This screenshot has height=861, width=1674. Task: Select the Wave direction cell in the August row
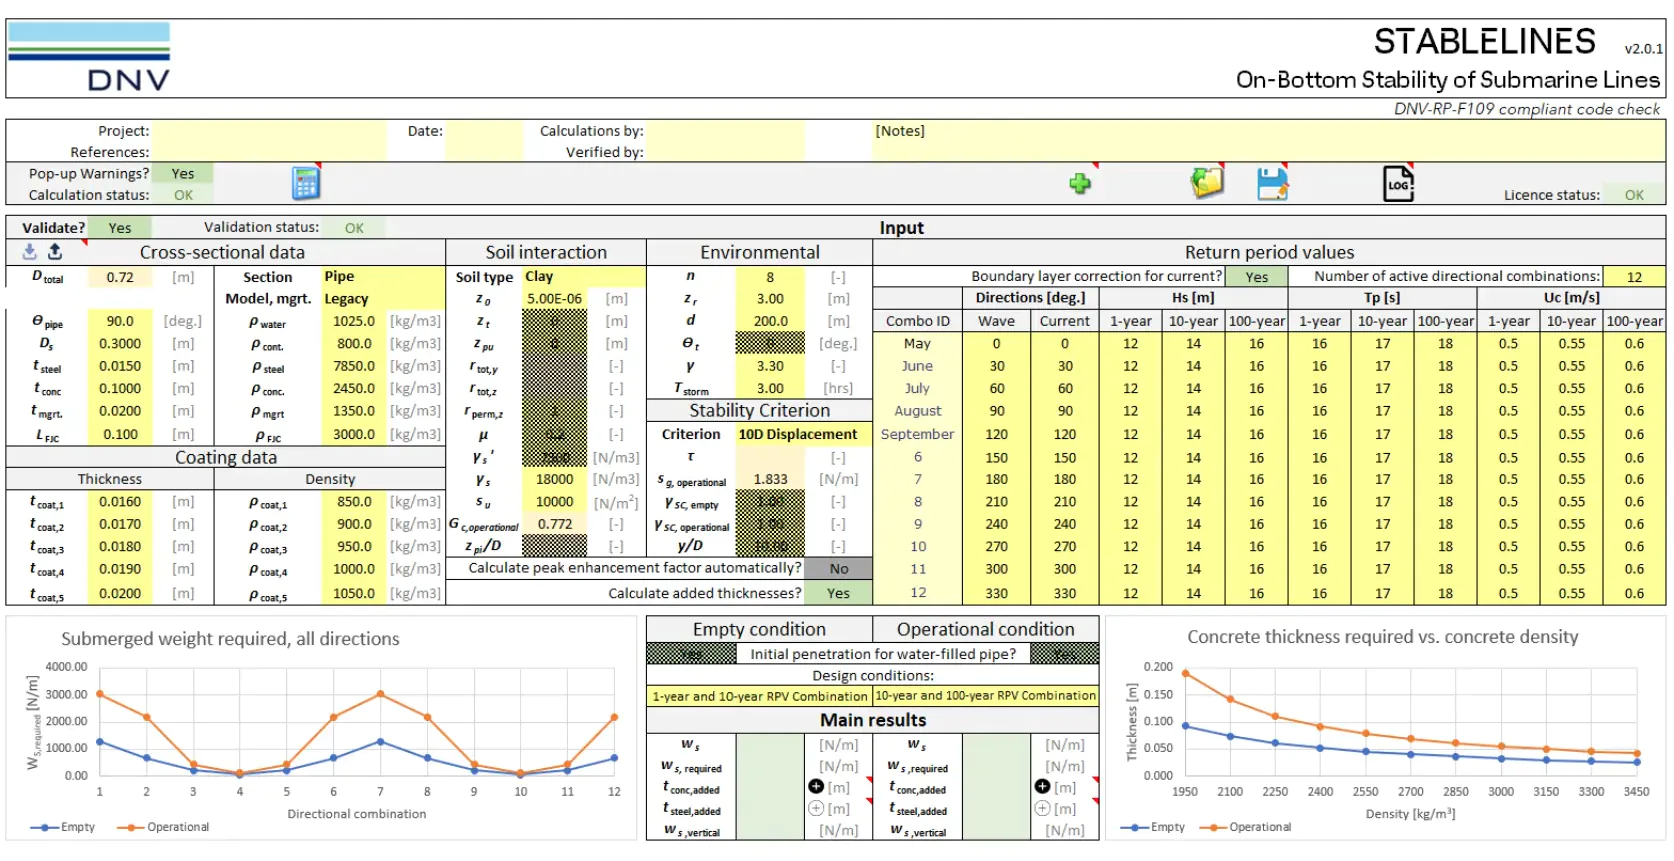[x=996, y=411]
